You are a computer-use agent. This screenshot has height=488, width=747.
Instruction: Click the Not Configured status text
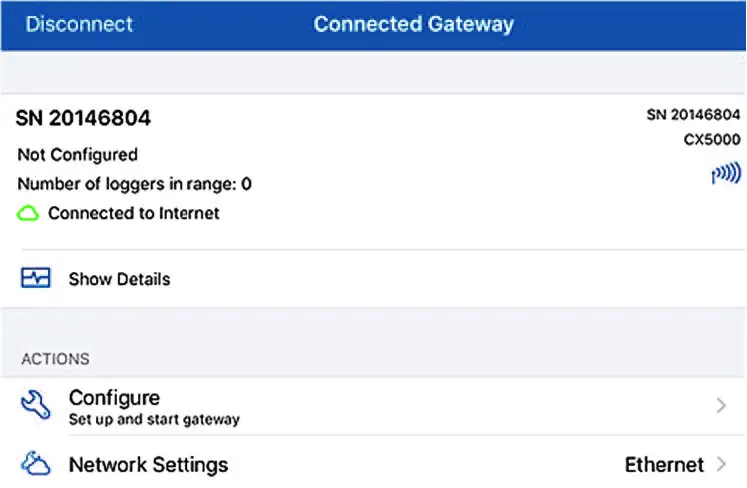pos(77,155)
